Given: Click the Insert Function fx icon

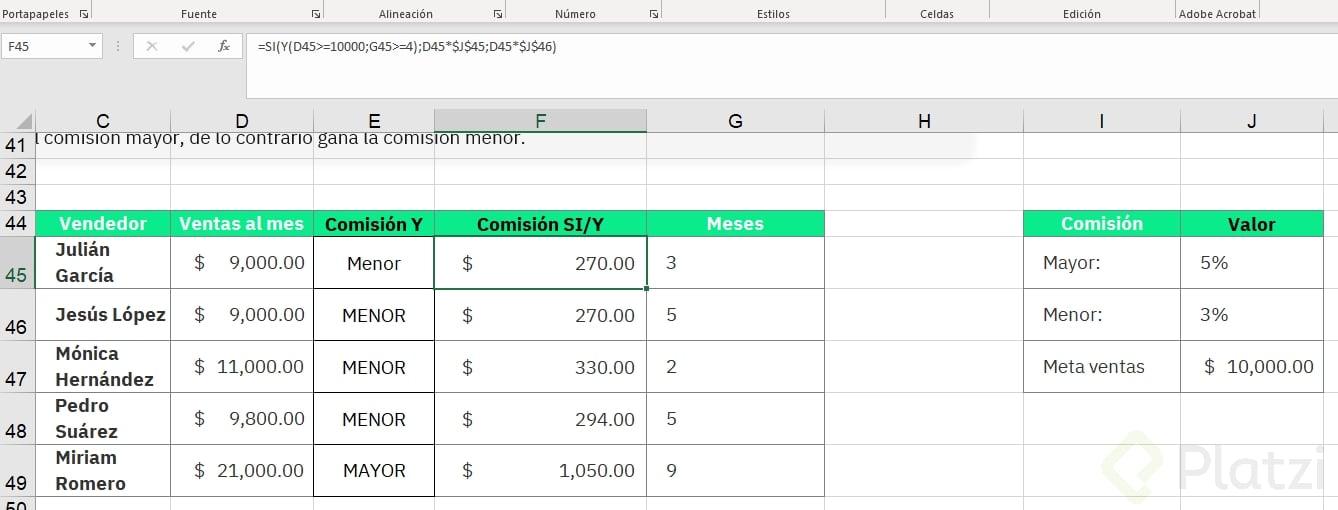Looking at the screenshot, I should pyautogui.click(x=224, y=46).
